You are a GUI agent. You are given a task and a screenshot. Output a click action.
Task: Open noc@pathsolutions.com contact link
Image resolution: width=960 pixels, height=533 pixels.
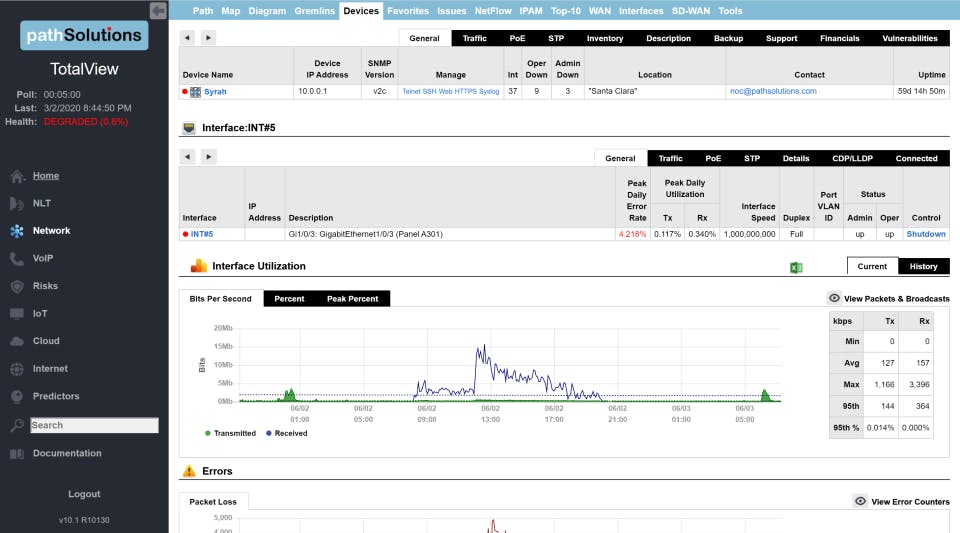tap(773, 91)
